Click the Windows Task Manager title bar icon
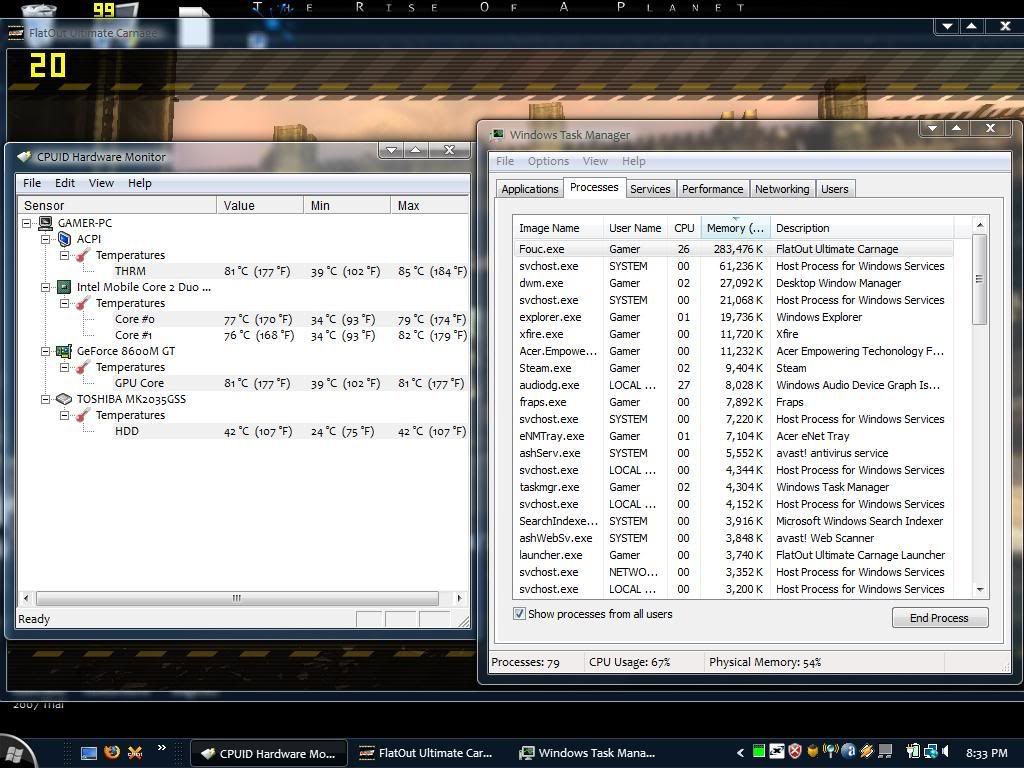The width and height of the screenshot is (1024, 768). pos(498,135)
